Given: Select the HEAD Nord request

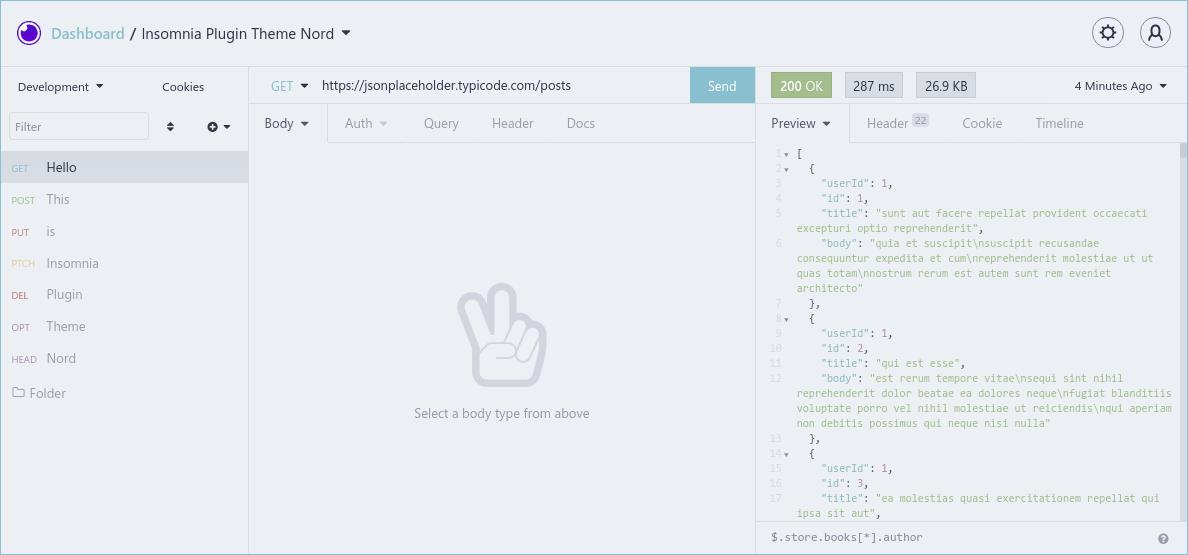Looking at the screenshot, I should [x=124, y=358].
